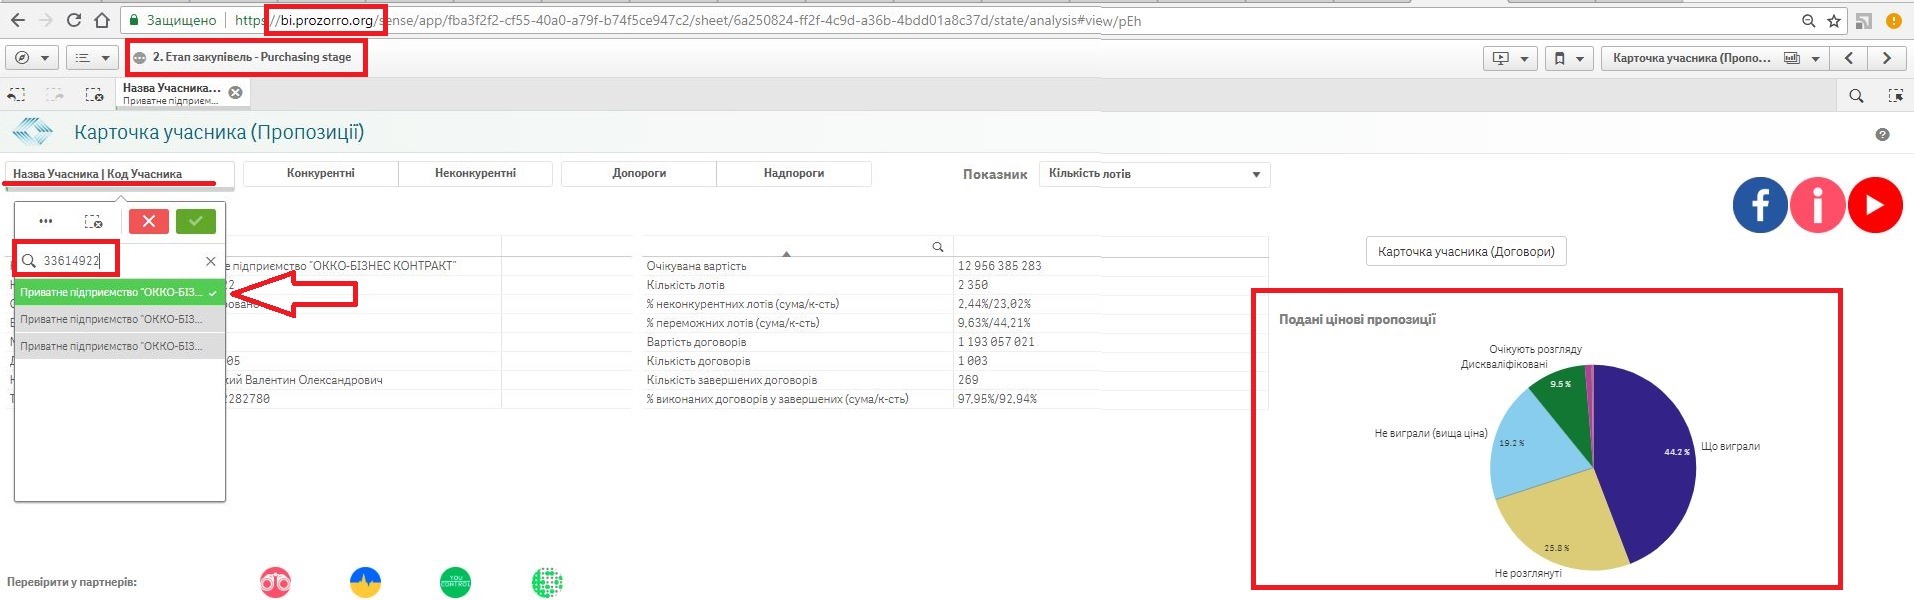Open the bookmarks dropdown in toolbar
The width and height of the screenshot is (1914, 600).
click(1568, 58)
